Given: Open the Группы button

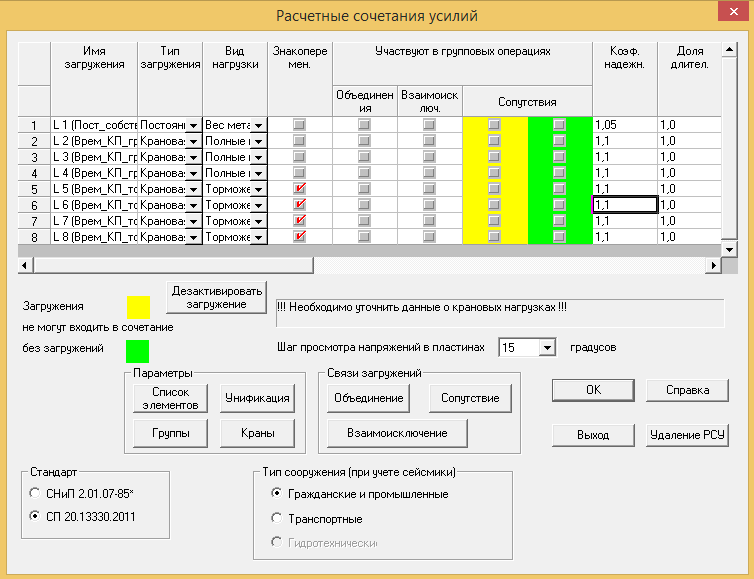Looking at the screenshot, I should [171, 433].
